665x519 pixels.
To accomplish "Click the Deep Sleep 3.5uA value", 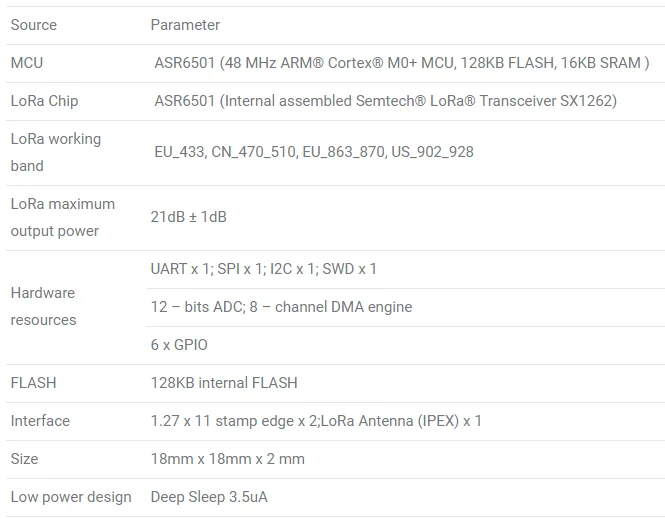I will coord(209,497).
